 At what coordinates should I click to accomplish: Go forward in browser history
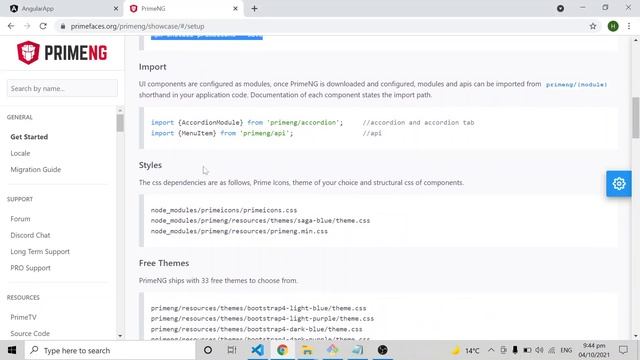tap(27, 26)
